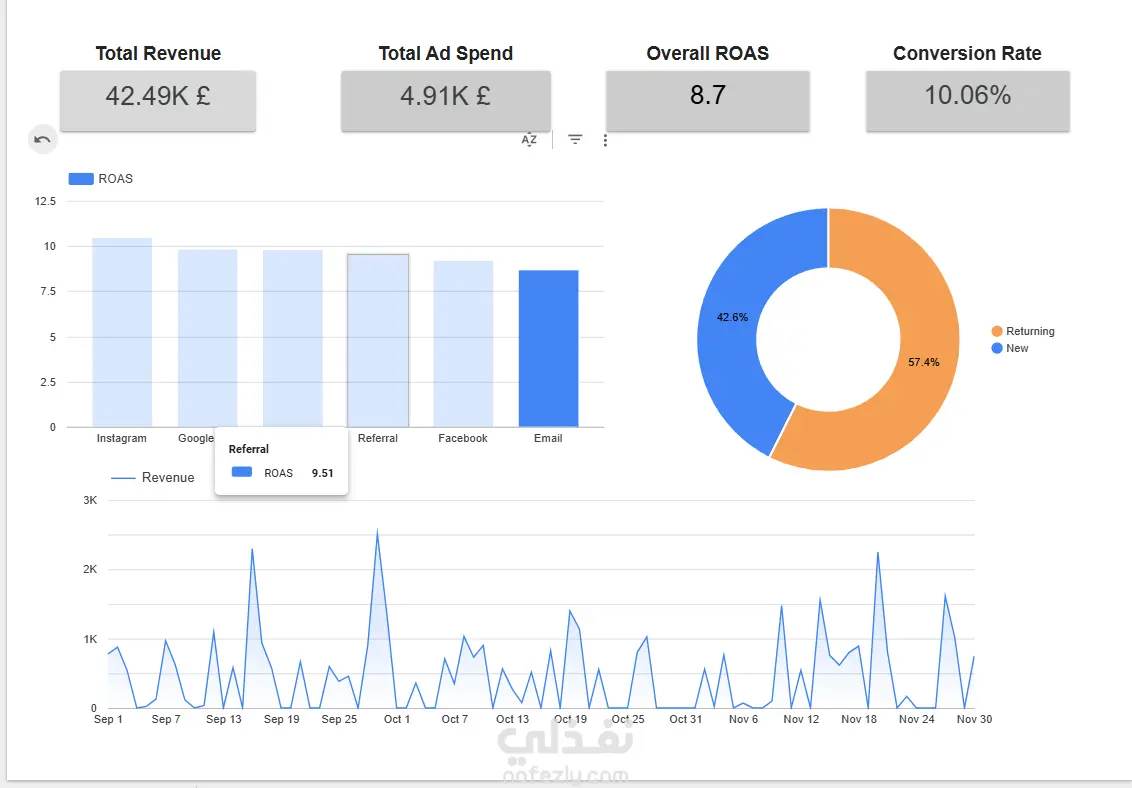This screenshot has width=1132, height=788.
Task: Click the Conversion Rate 10.06% scorecard
Action: 967,101
